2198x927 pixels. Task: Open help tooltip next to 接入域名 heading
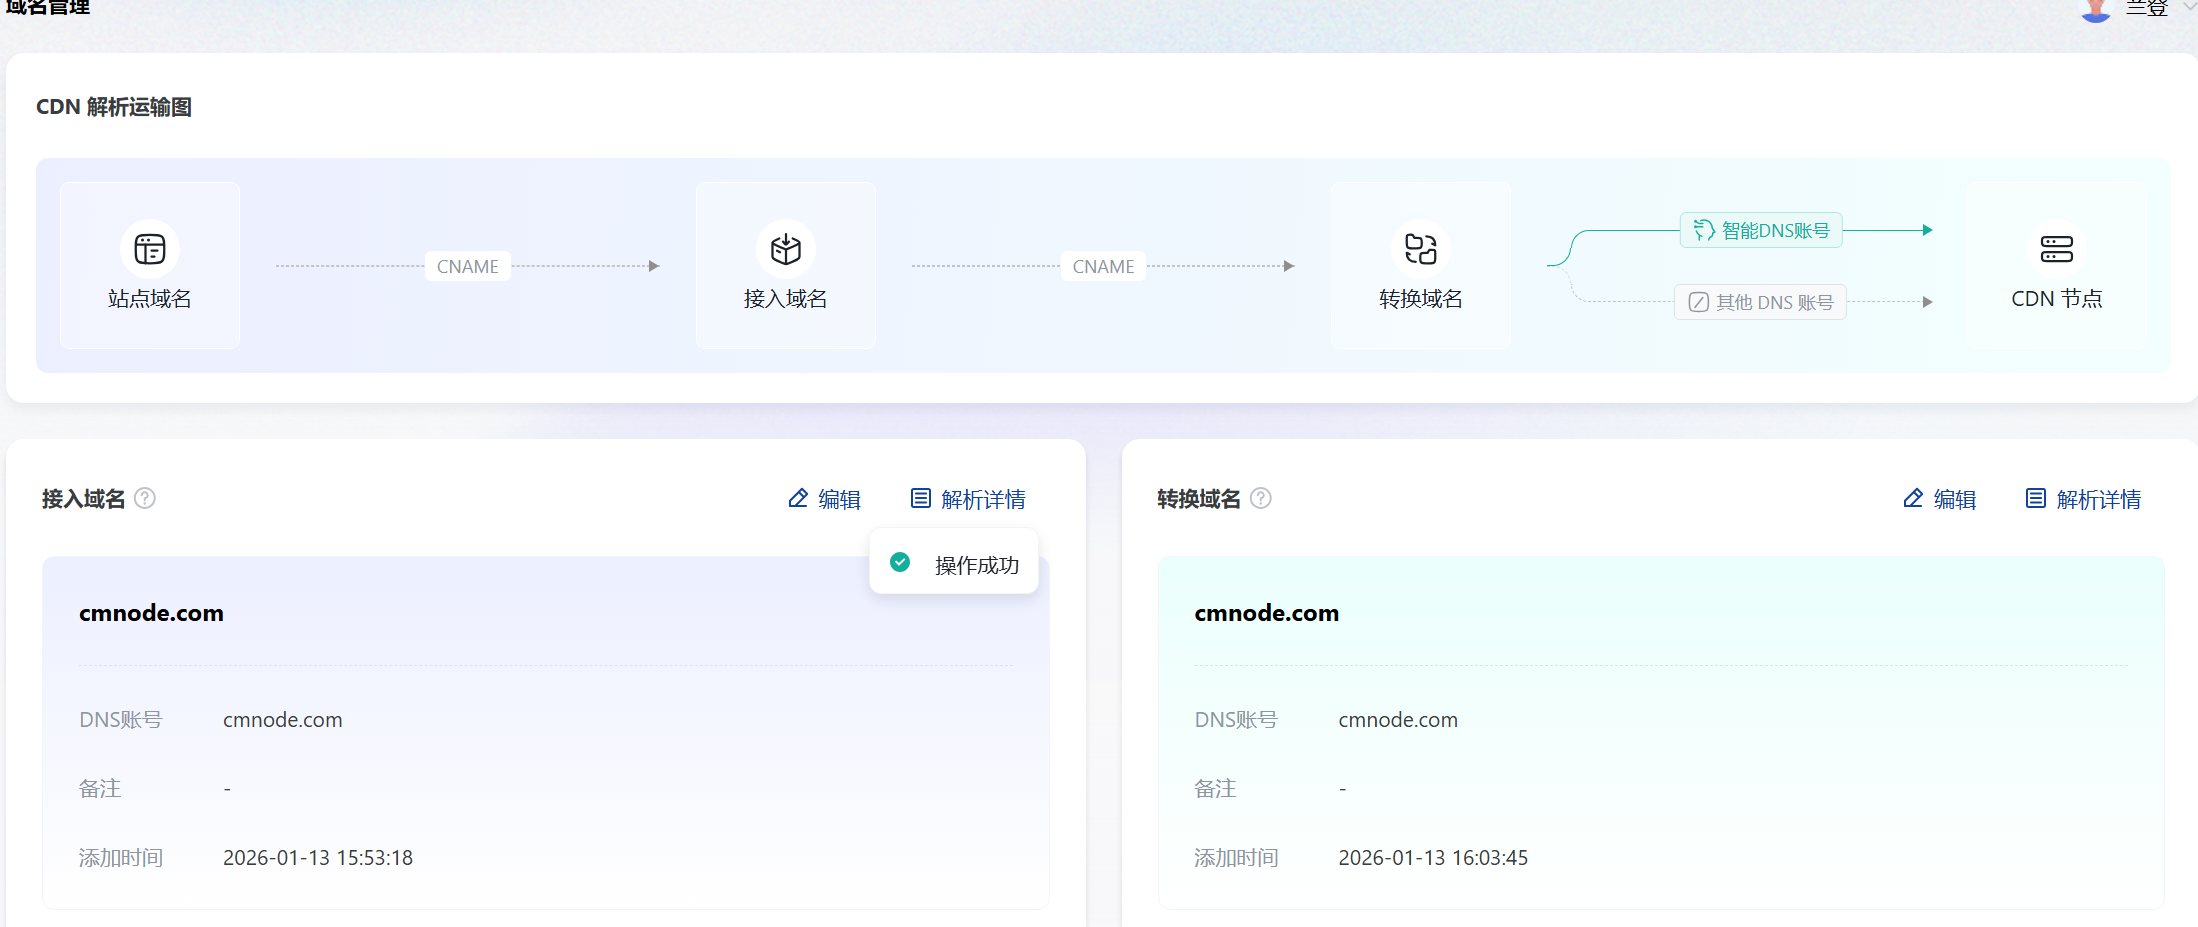pyautogui.click(x=145, y=498)
